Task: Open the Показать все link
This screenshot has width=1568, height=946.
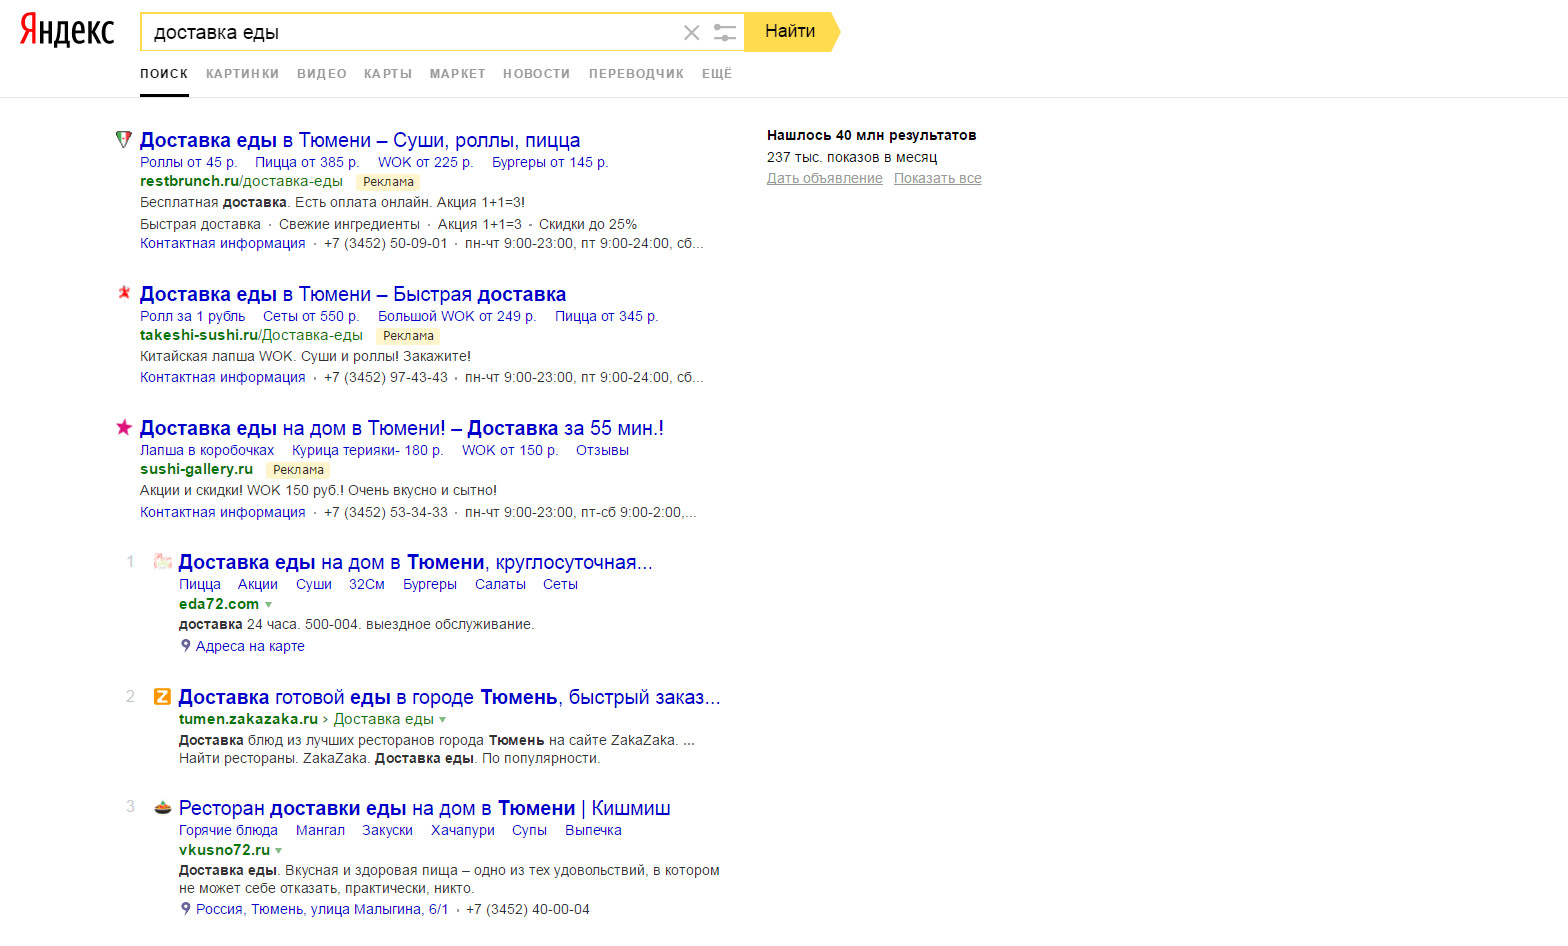Action: coord(937,178)
